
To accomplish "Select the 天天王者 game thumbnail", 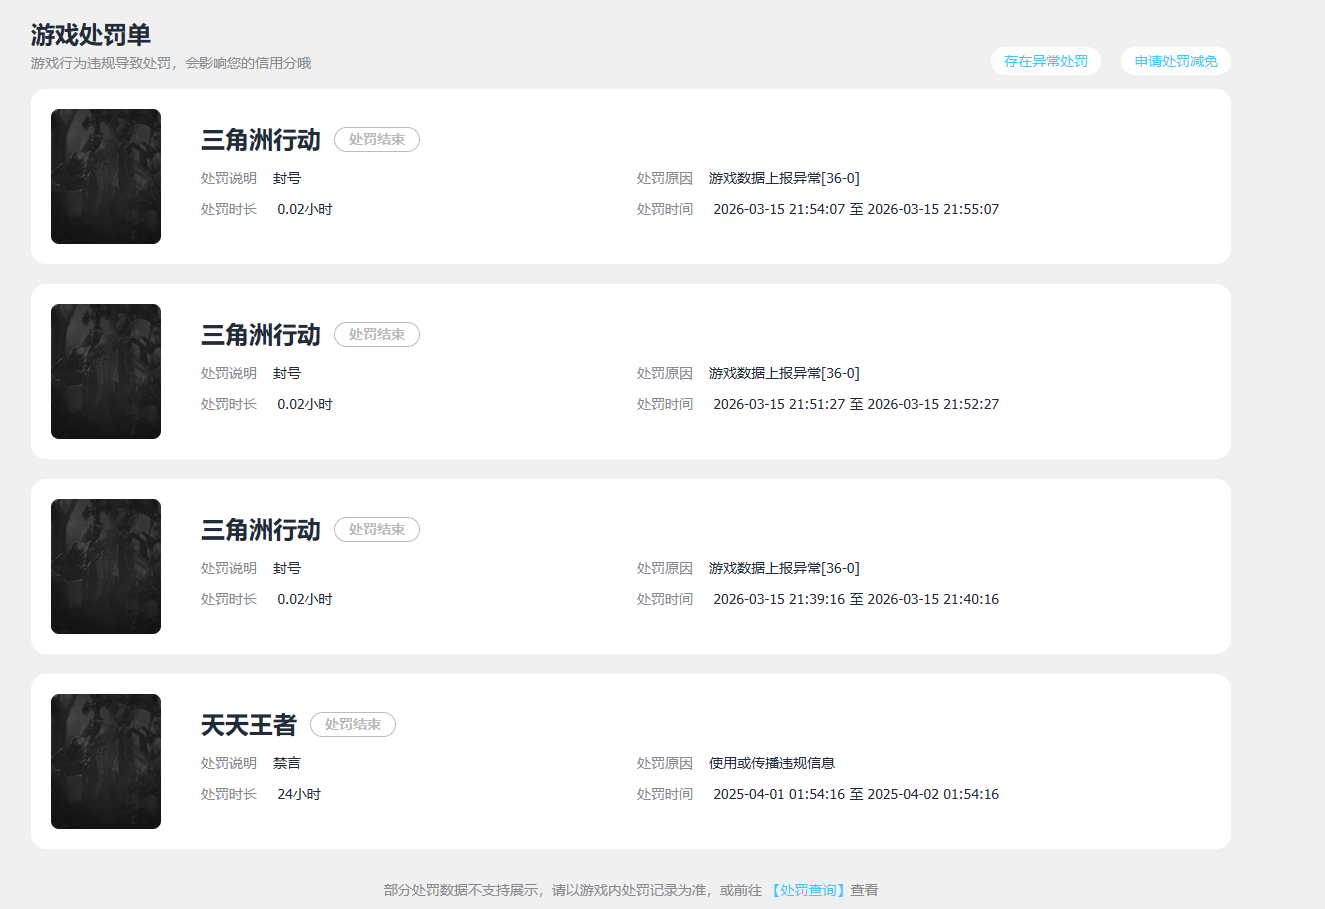I will click(106, 761).
